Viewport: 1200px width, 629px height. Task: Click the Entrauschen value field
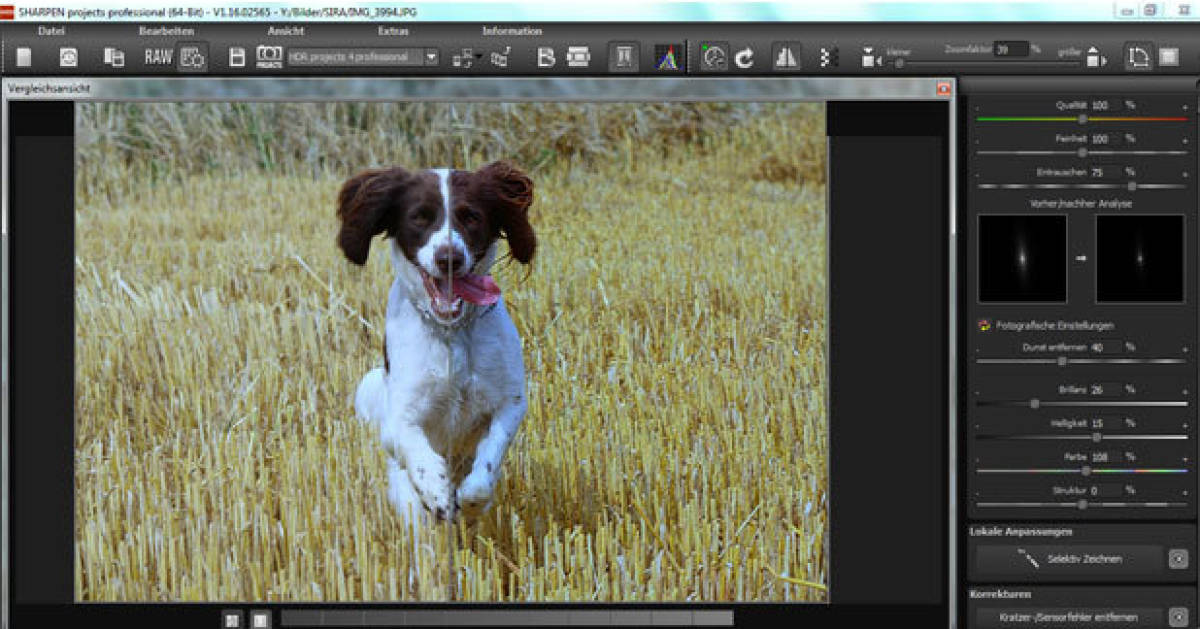[1105, 172]
